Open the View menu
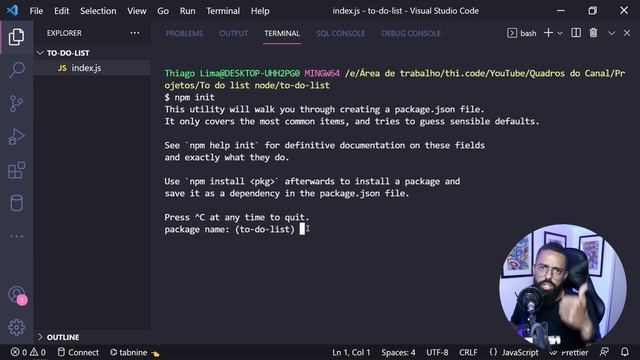The height and width of the screenshot is (360, 640). point(137,11)
